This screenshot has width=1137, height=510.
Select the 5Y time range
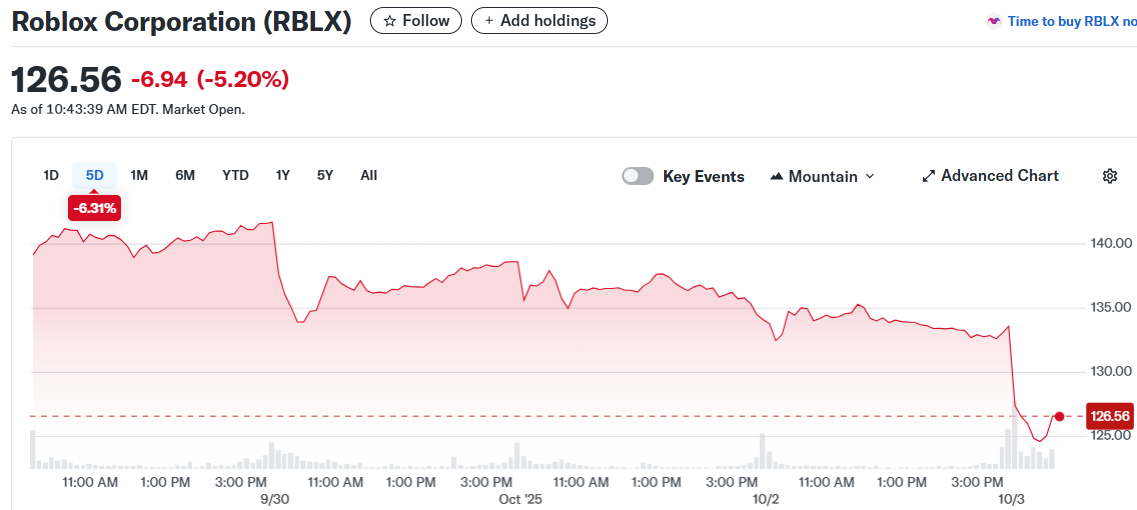tap(325, 176)
